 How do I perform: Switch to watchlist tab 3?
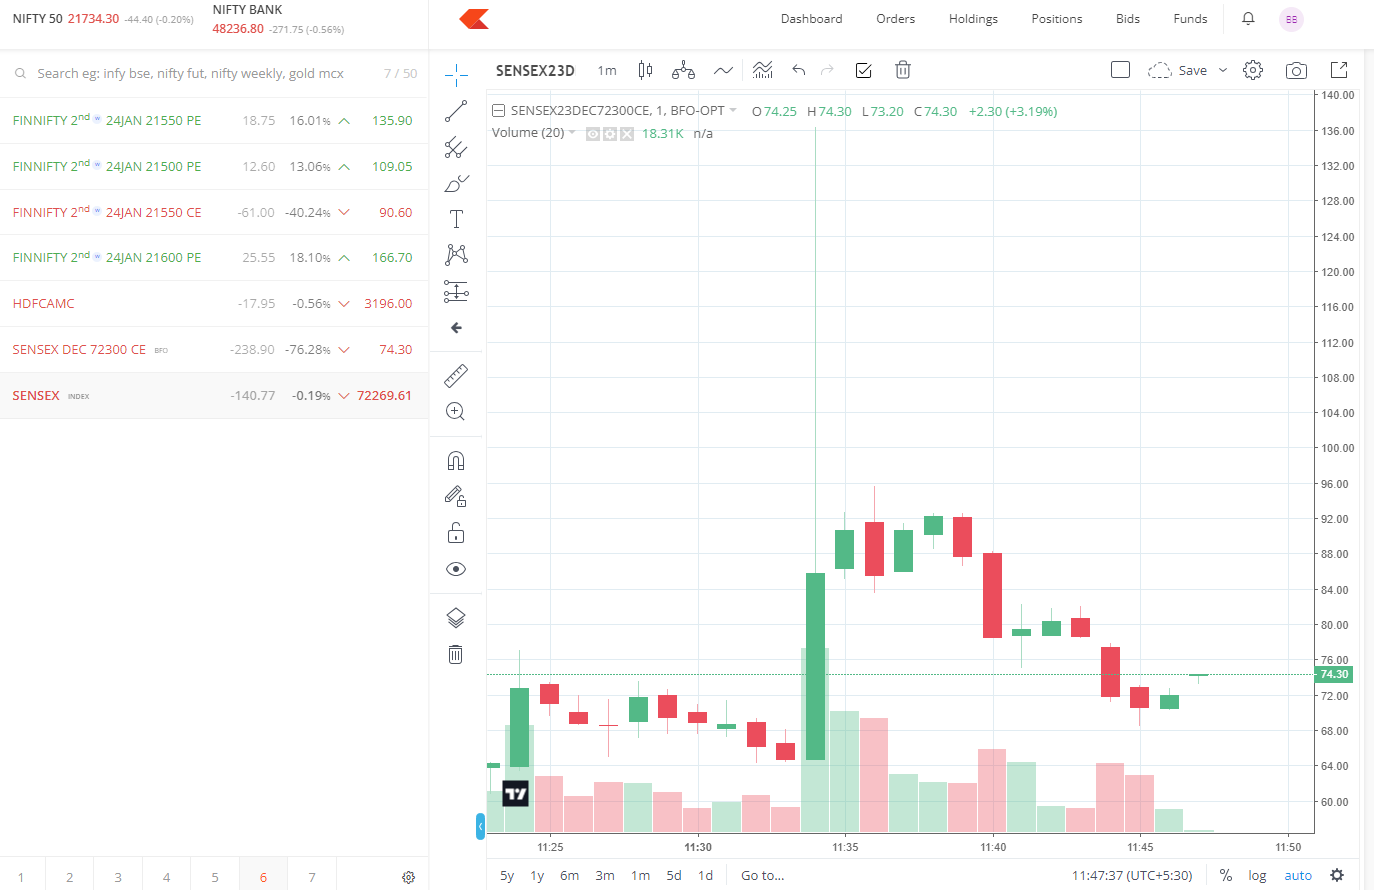pos(118,877)
